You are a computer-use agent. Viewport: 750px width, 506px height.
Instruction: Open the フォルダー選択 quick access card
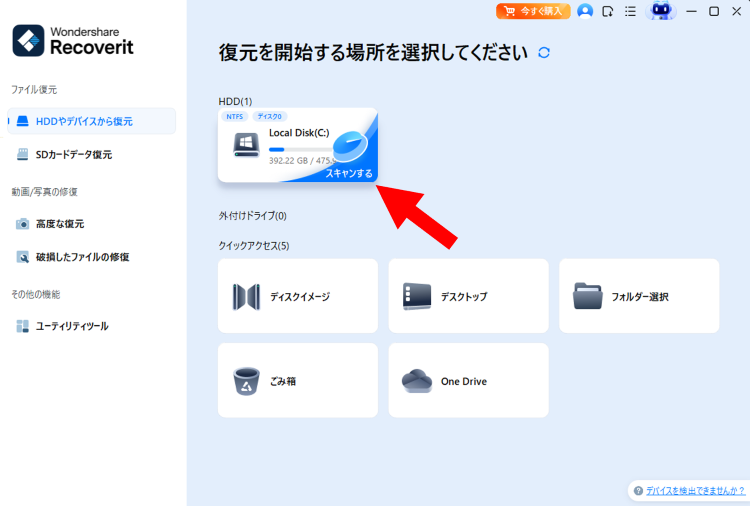(x=639, y=296)
